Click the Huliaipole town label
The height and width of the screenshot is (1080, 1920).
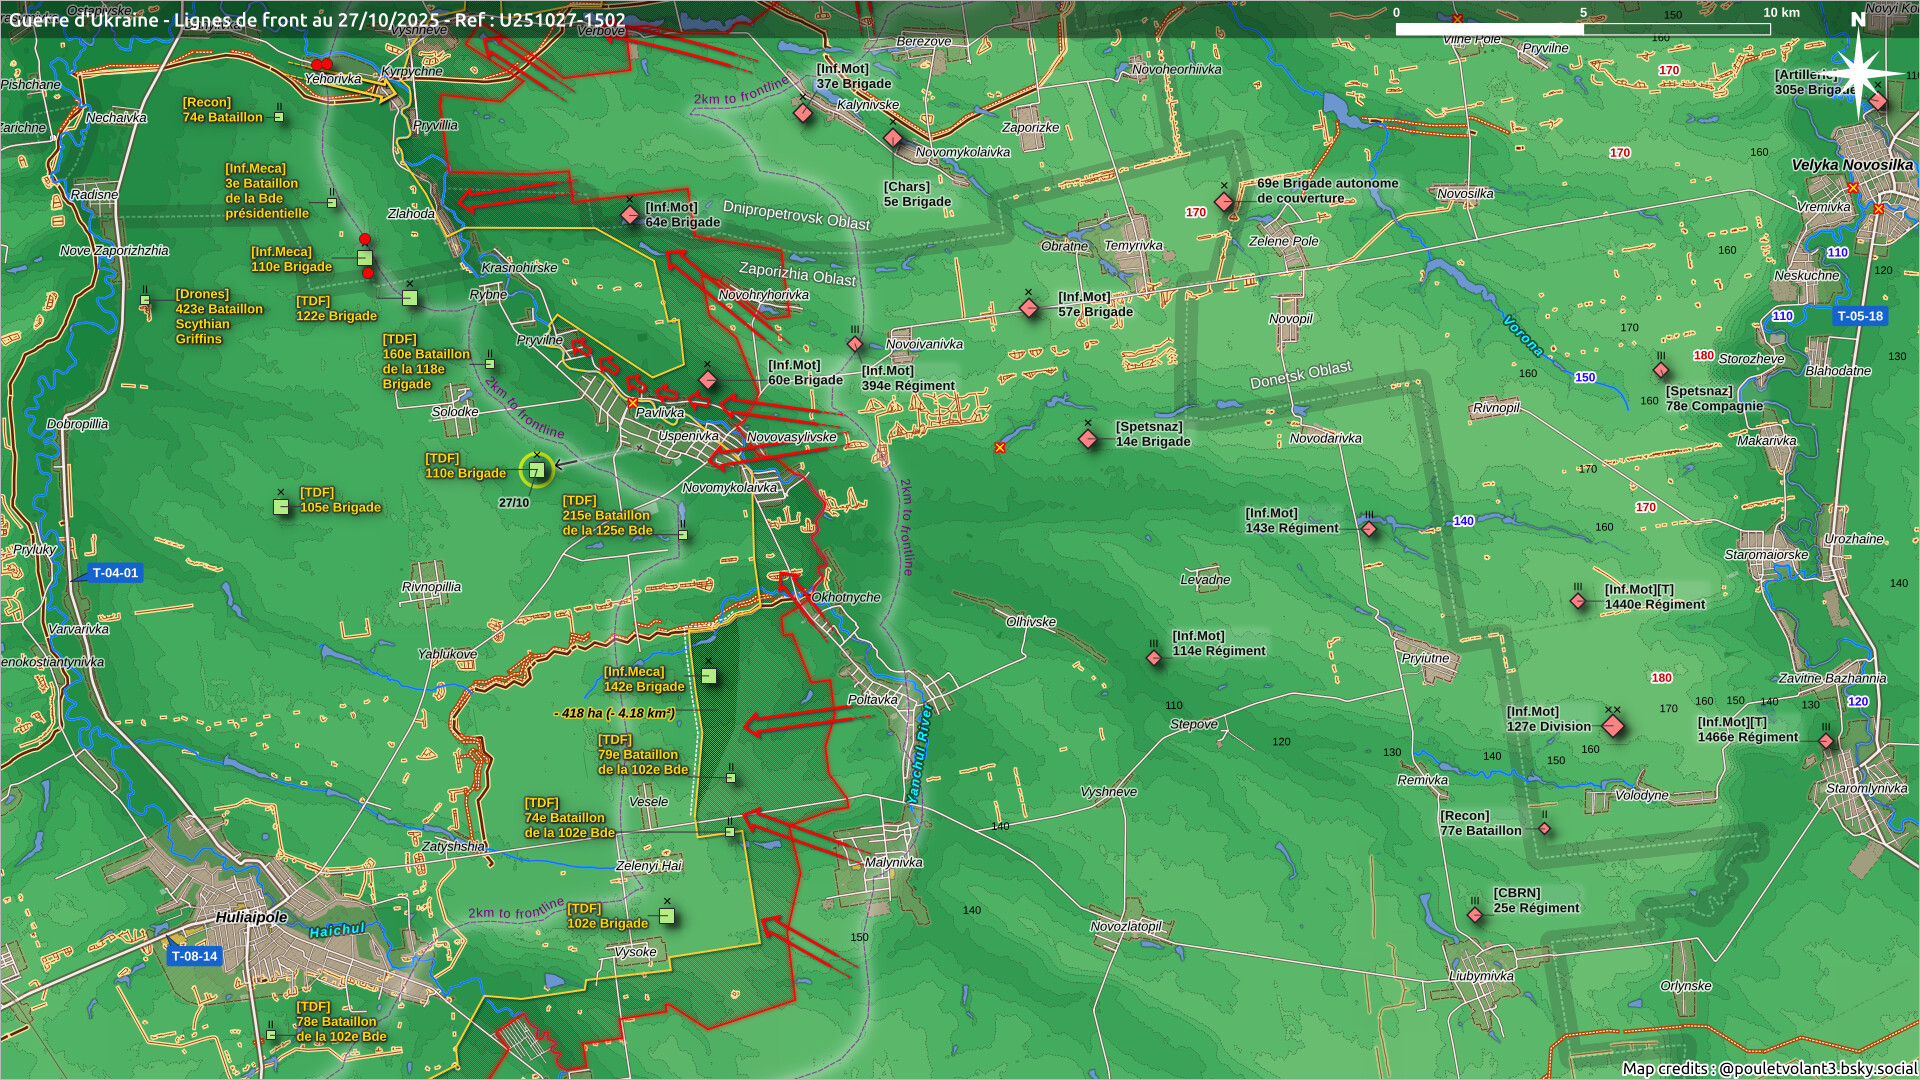(251, 917)
